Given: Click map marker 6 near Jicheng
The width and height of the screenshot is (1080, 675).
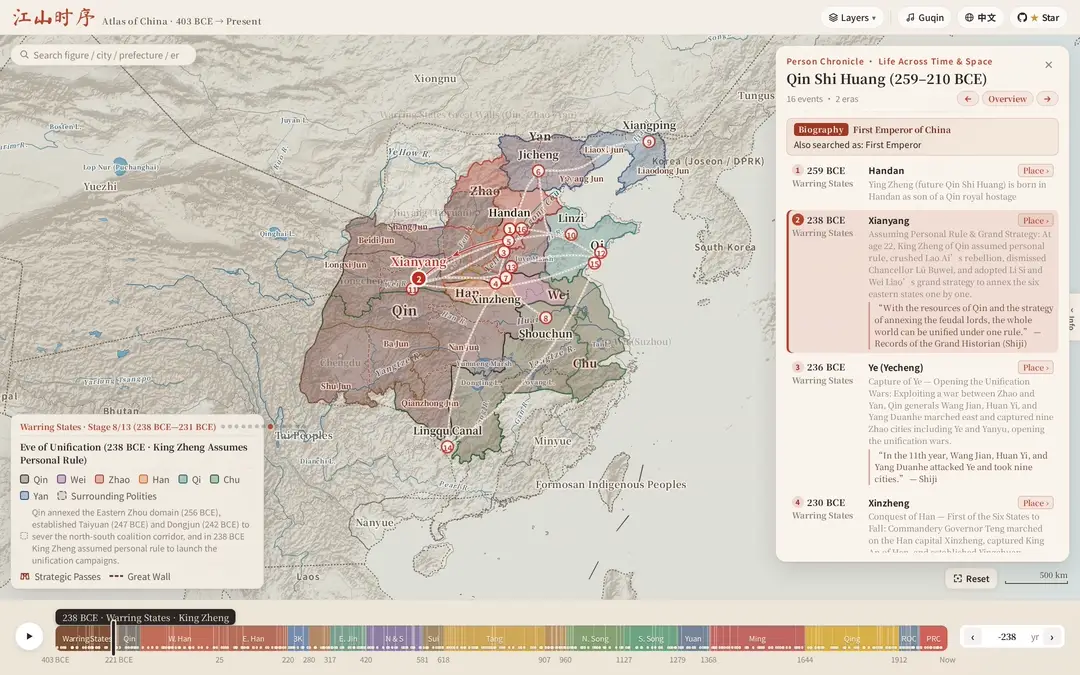Looking at the screenshot, I should point(538,171).
